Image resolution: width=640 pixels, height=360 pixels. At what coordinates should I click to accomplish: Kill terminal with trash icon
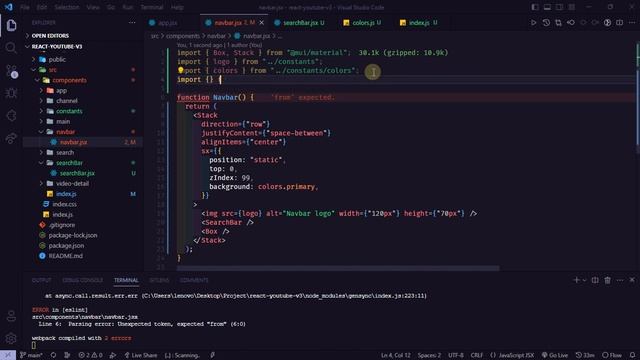click(x=608, y=280)
